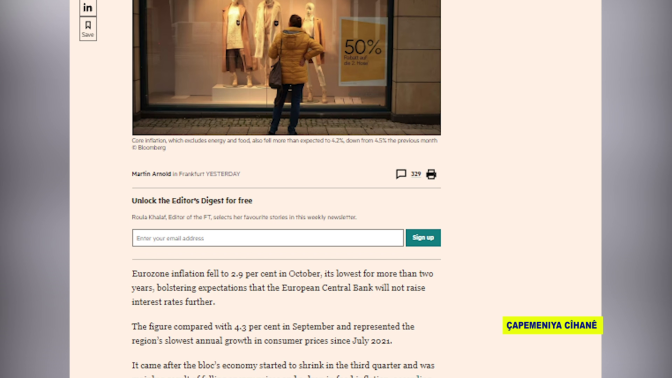The height and width of the screenshot is (378, 672).
Task: Select the 'Unlock the Editor's Digest for free' heading
Action: point(192,201)
